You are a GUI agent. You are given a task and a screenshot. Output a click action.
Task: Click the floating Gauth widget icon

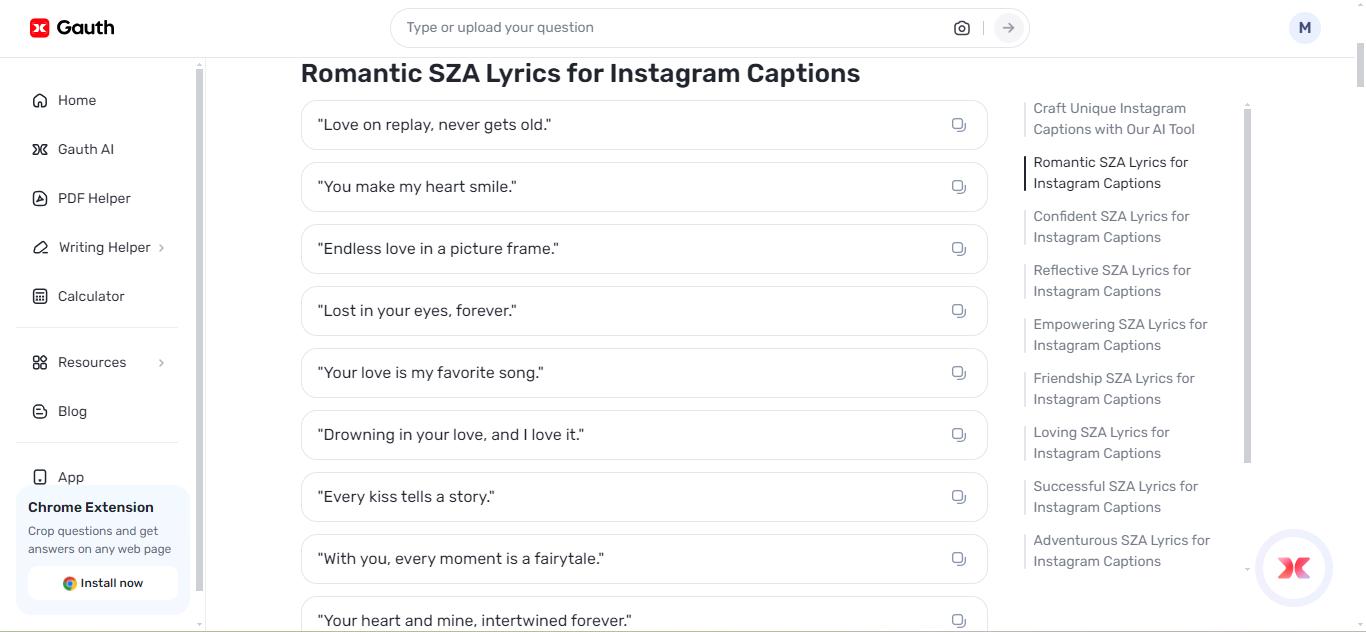(1293, 567)
